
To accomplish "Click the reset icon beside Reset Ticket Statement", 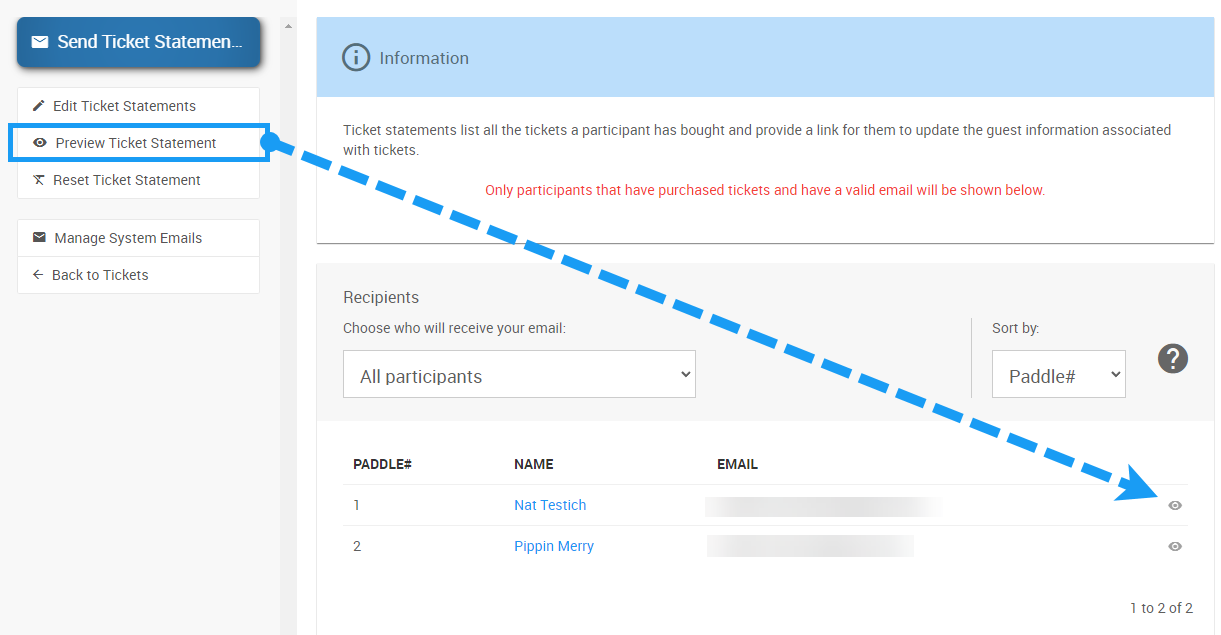I will tap(39, 180).
